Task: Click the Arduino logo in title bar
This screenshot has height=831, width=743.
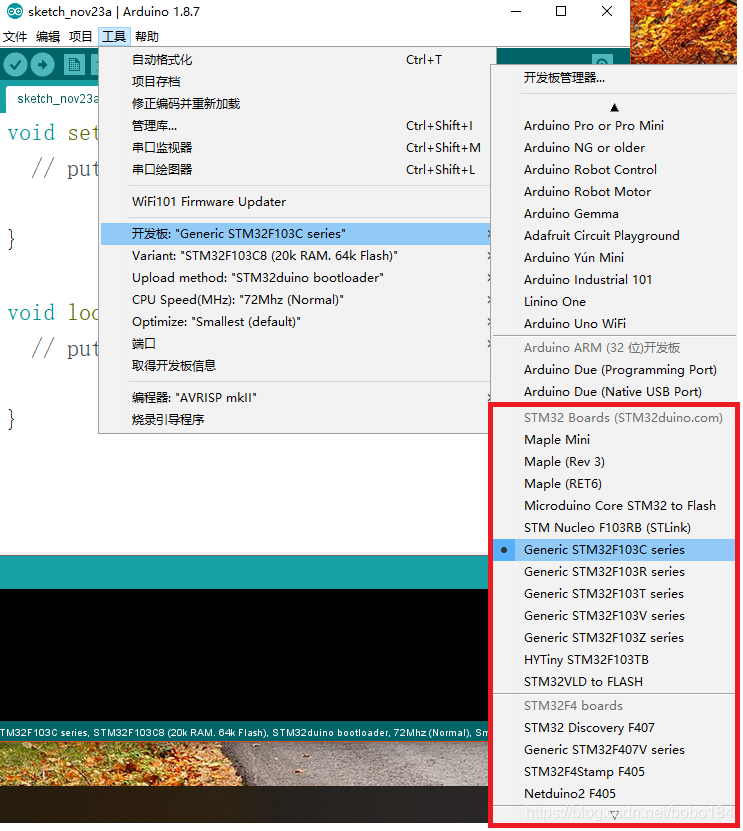Action: (15, 11)
